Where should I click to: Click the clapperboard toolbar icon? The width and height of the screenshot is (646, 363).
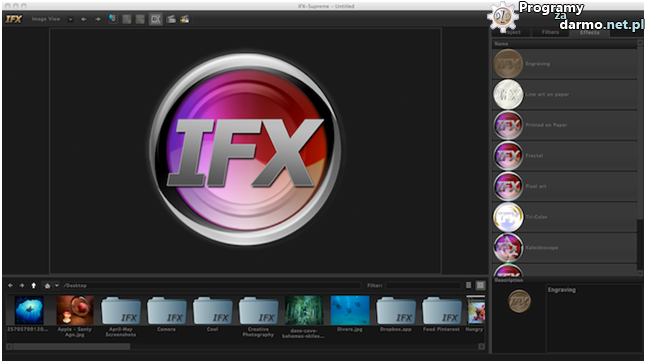(171, 19)
